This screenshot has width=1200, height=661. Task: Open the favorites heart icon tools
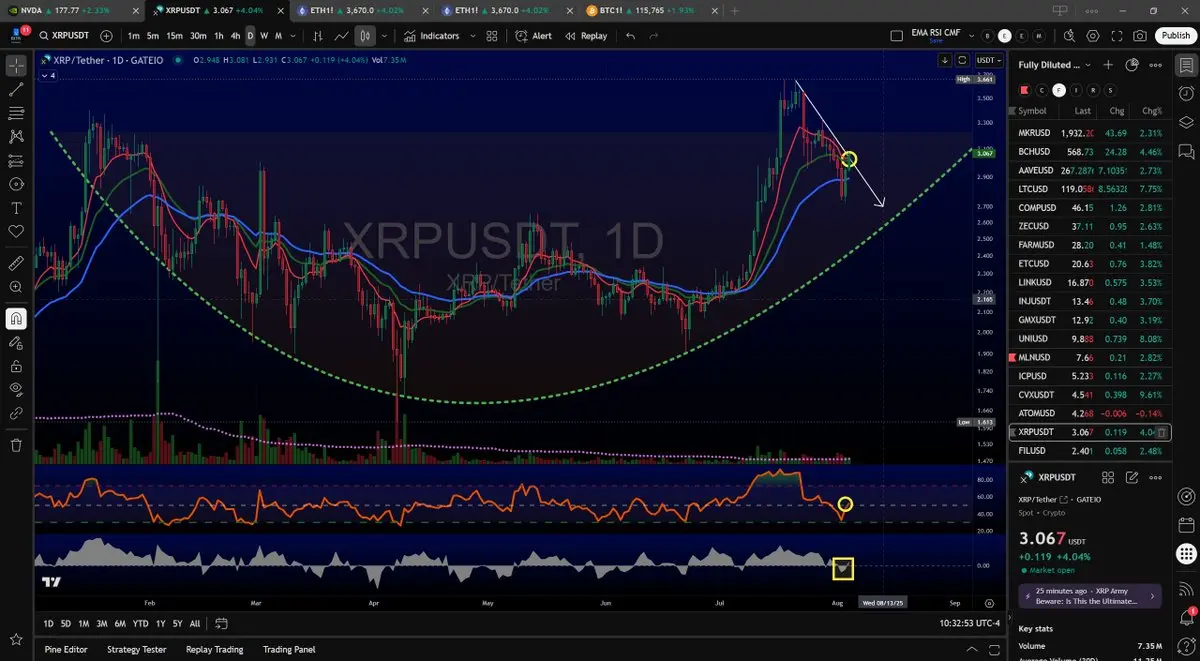click(x=16, y=231)
